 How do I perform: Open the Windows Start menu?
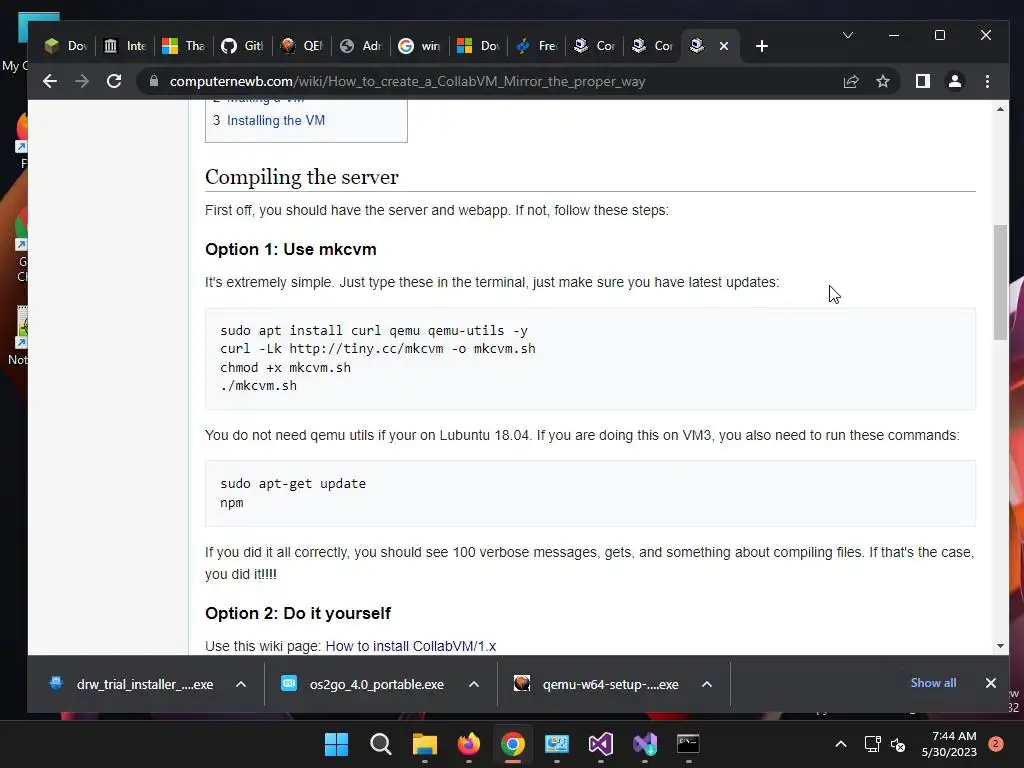(x=336, y=744)
